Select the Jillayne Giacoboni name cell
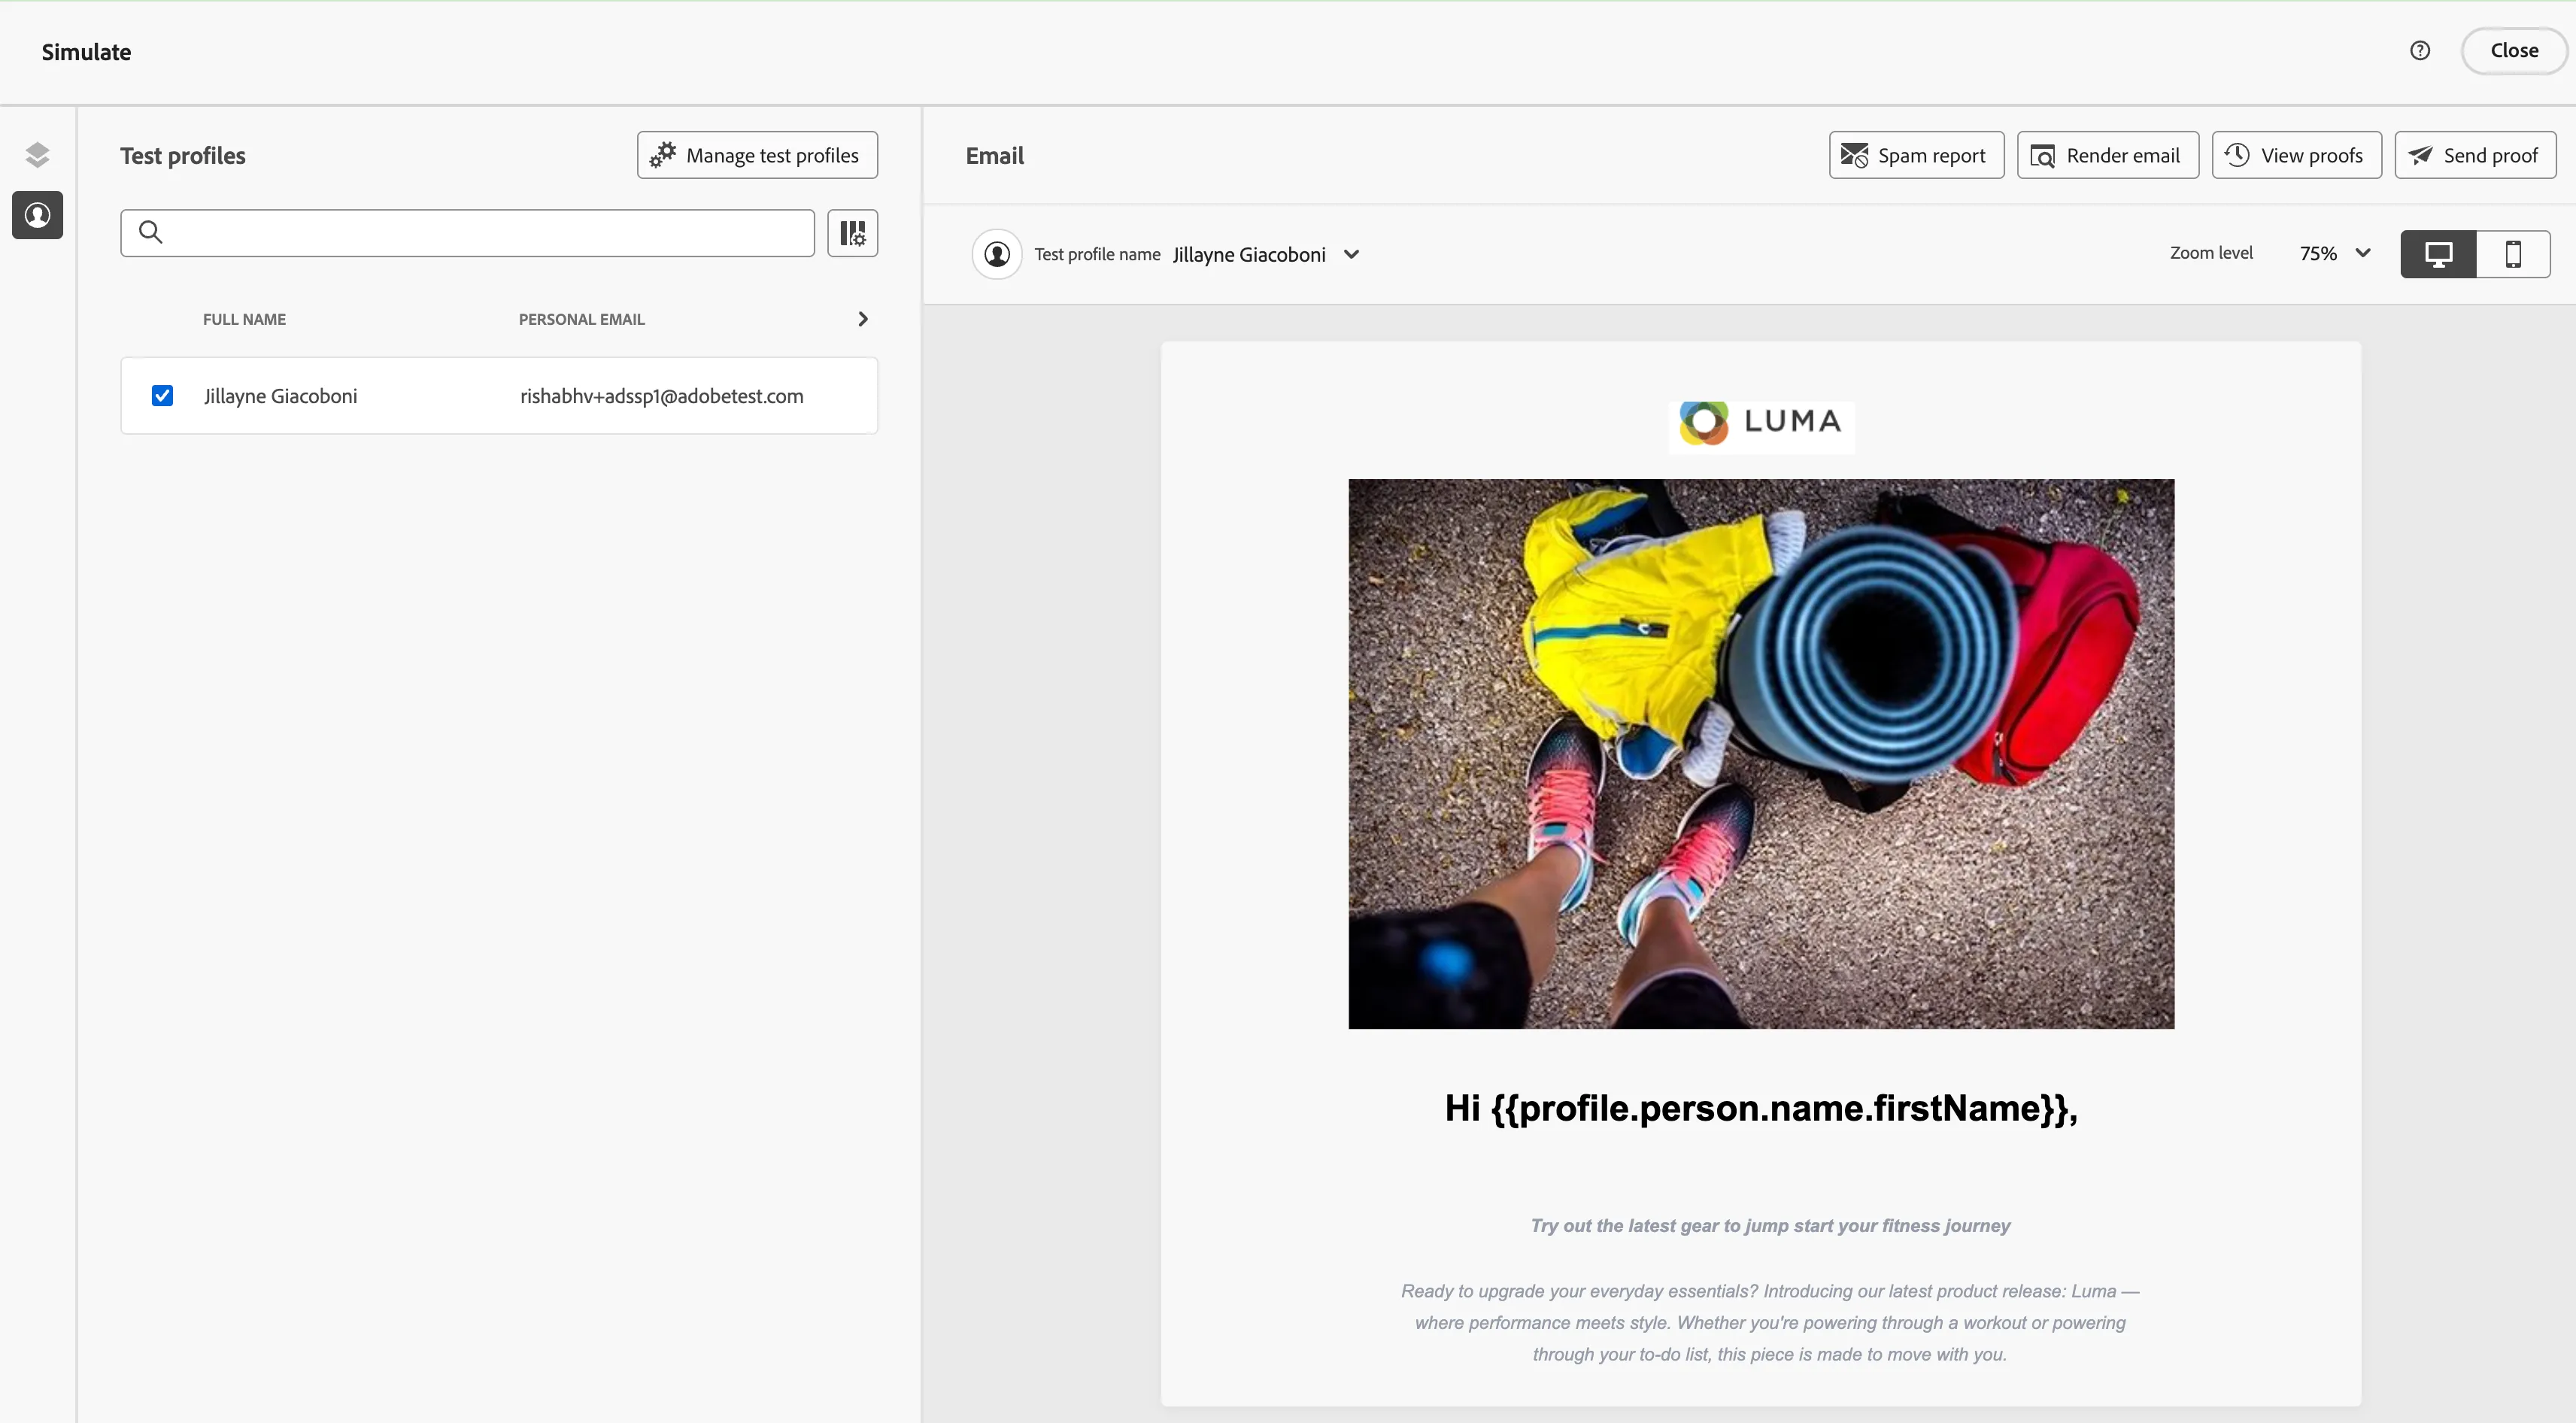 click(x=280, y=396)
